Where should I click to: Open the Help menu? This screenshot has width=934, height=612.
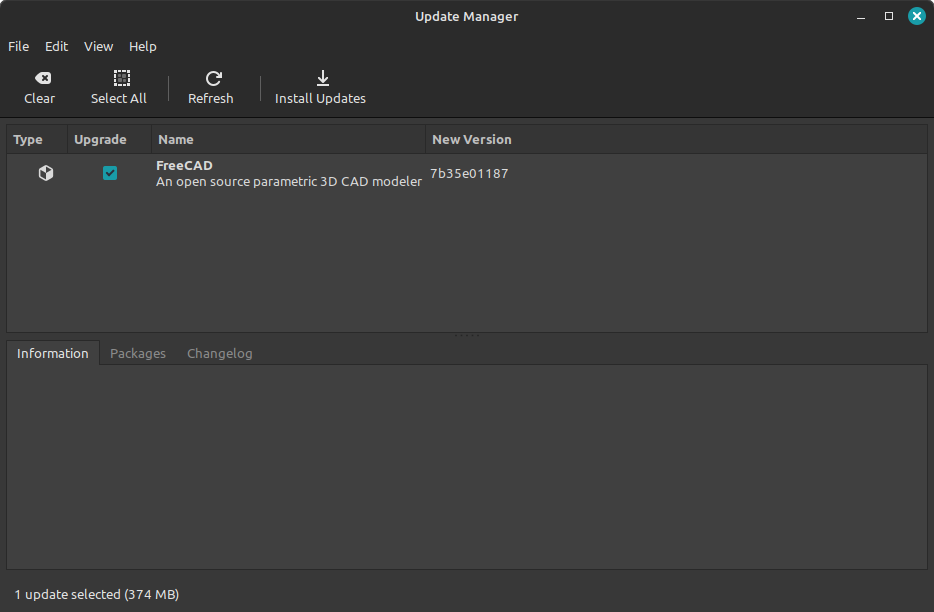point(143,46)
